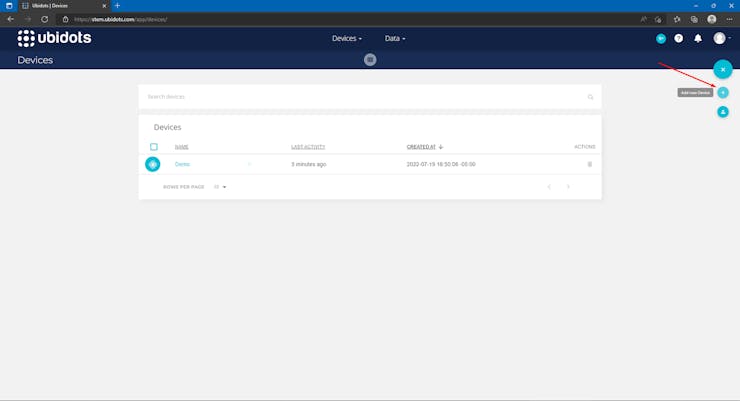The image size is (740, 401).
Task: Close the floating action menu with X
Action: (x=723, y=69)
